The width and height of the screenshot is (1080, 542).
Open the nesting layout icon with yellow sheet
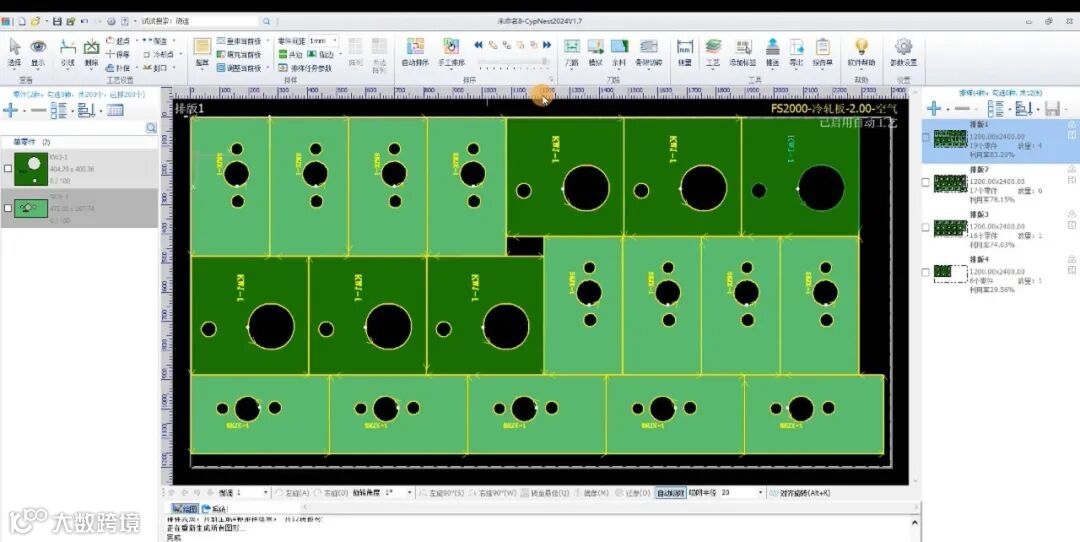202,52
